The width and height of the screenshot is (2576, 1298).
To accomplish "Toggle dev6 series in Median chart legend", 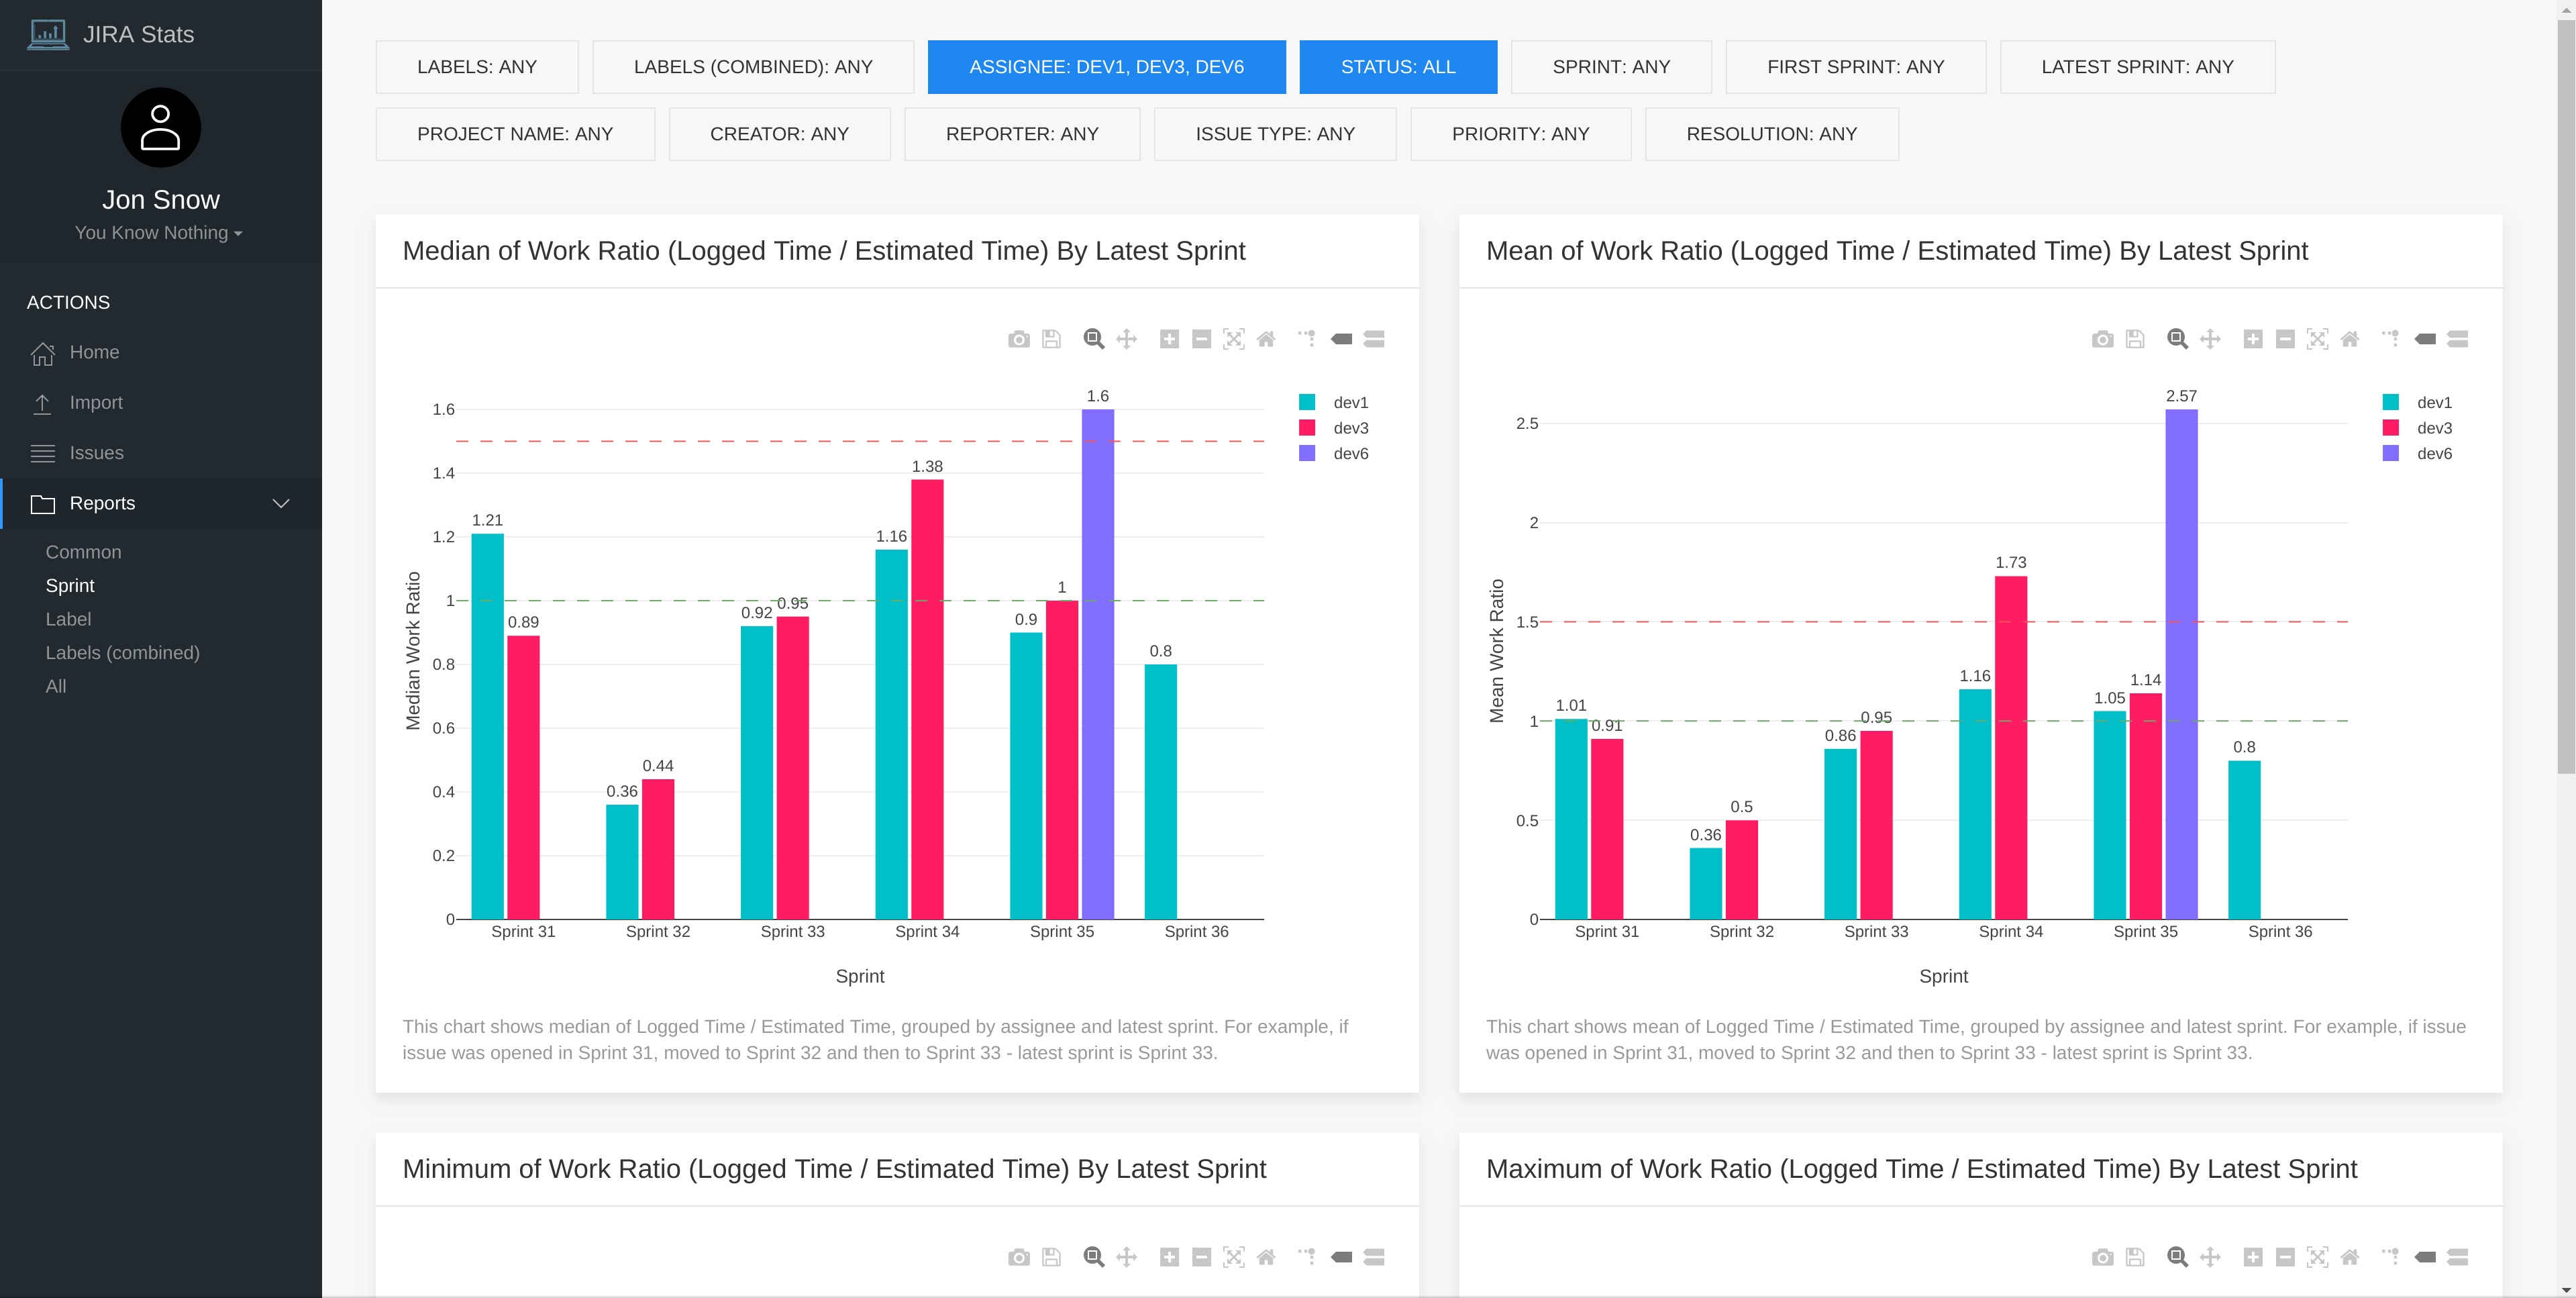I will click(1350, 453).
